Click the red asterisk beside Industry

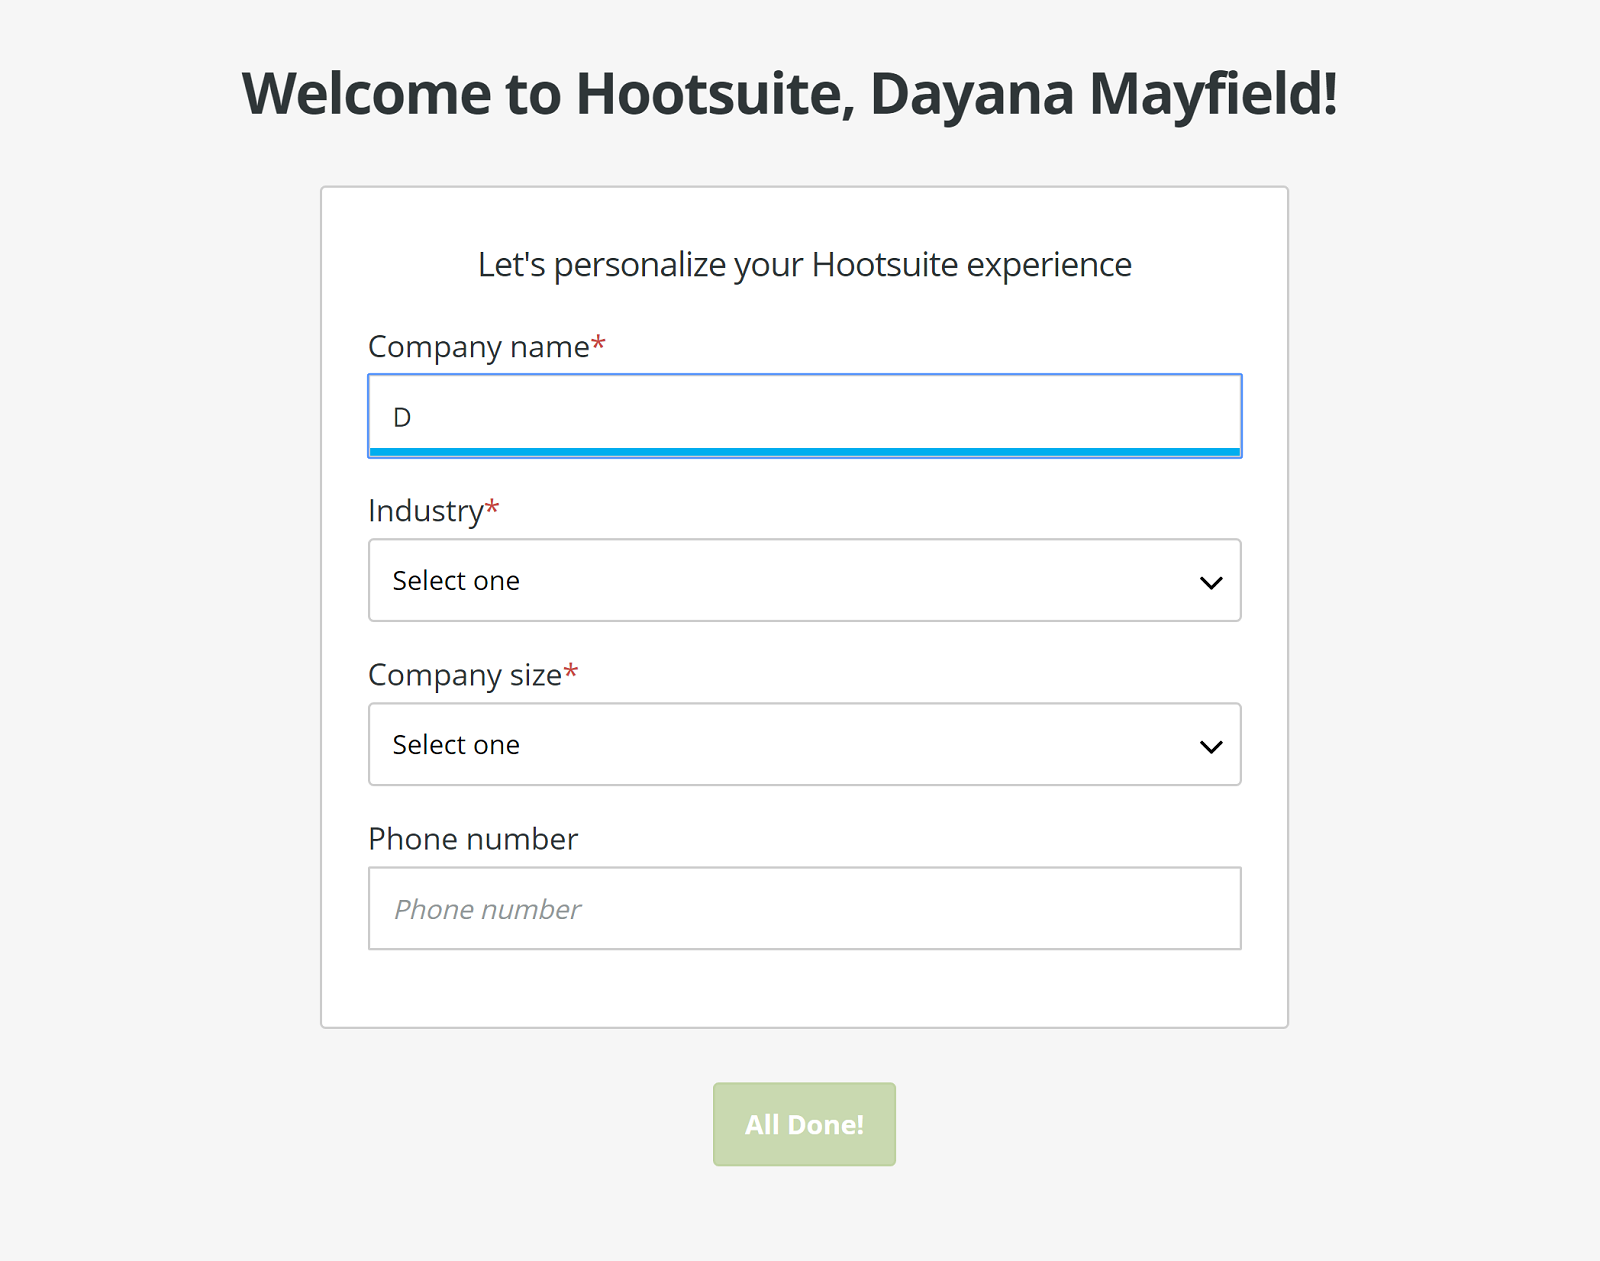tap(492, 508)
